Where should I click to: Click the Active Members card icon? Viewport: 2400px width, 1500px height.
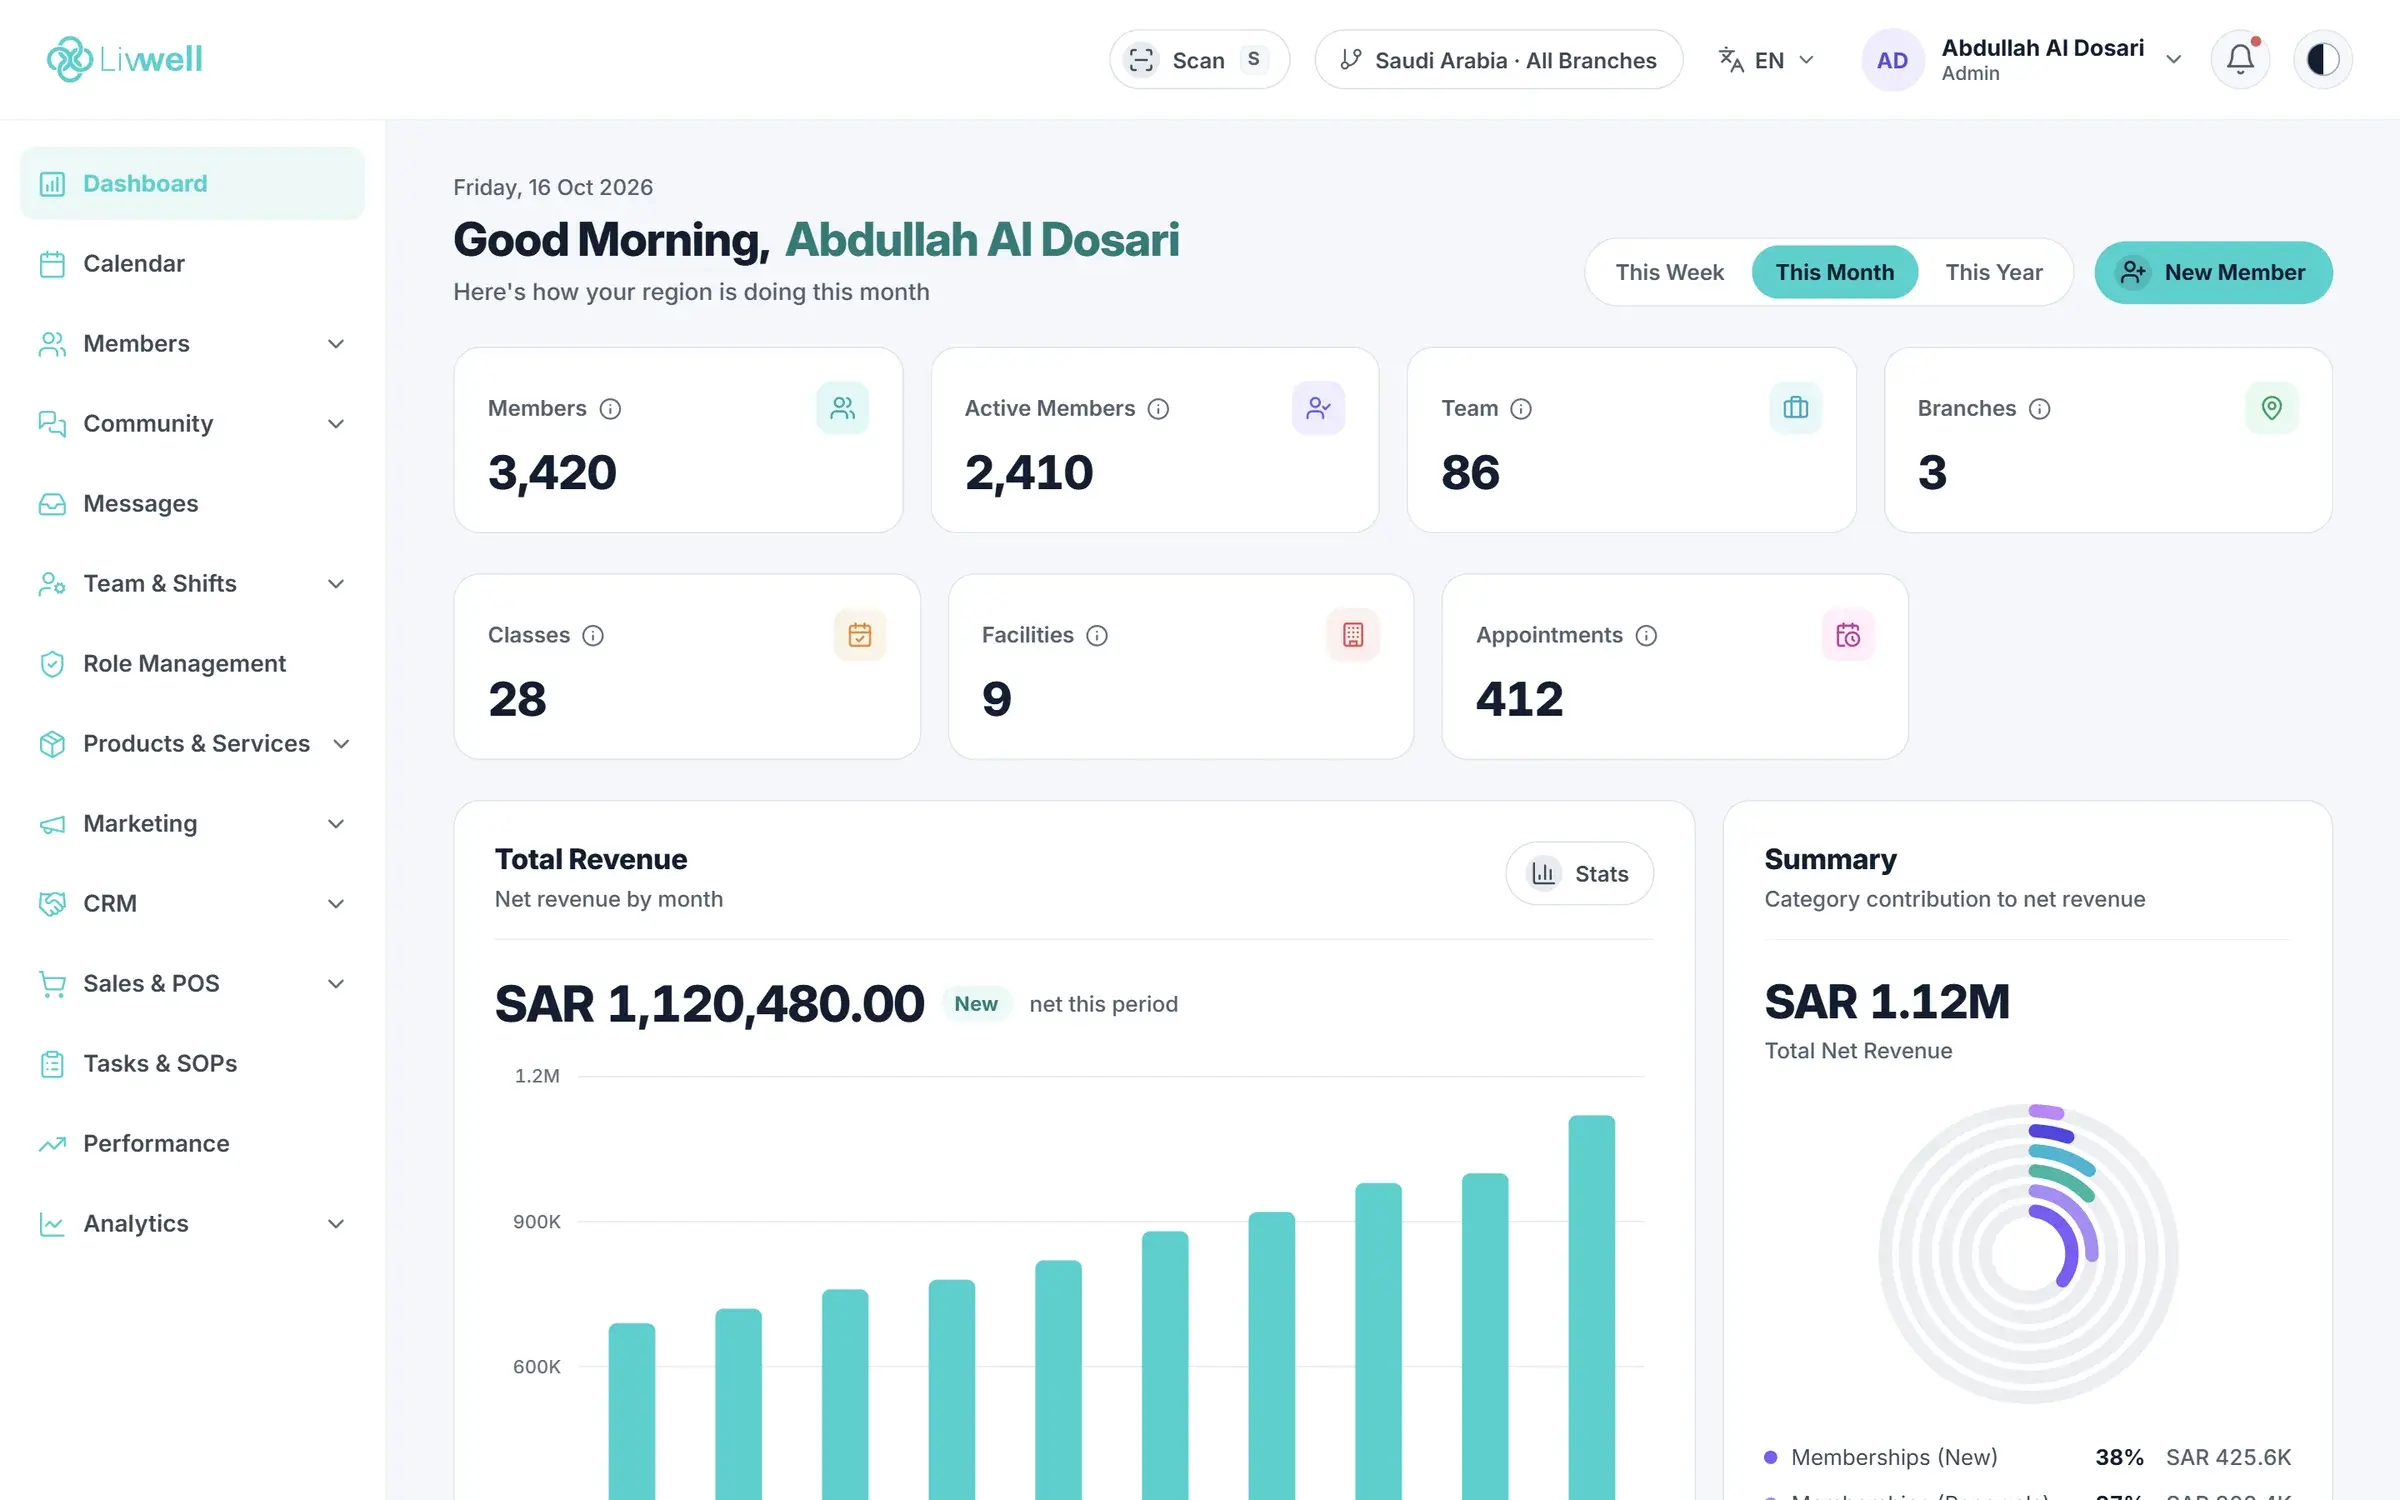1318,408
